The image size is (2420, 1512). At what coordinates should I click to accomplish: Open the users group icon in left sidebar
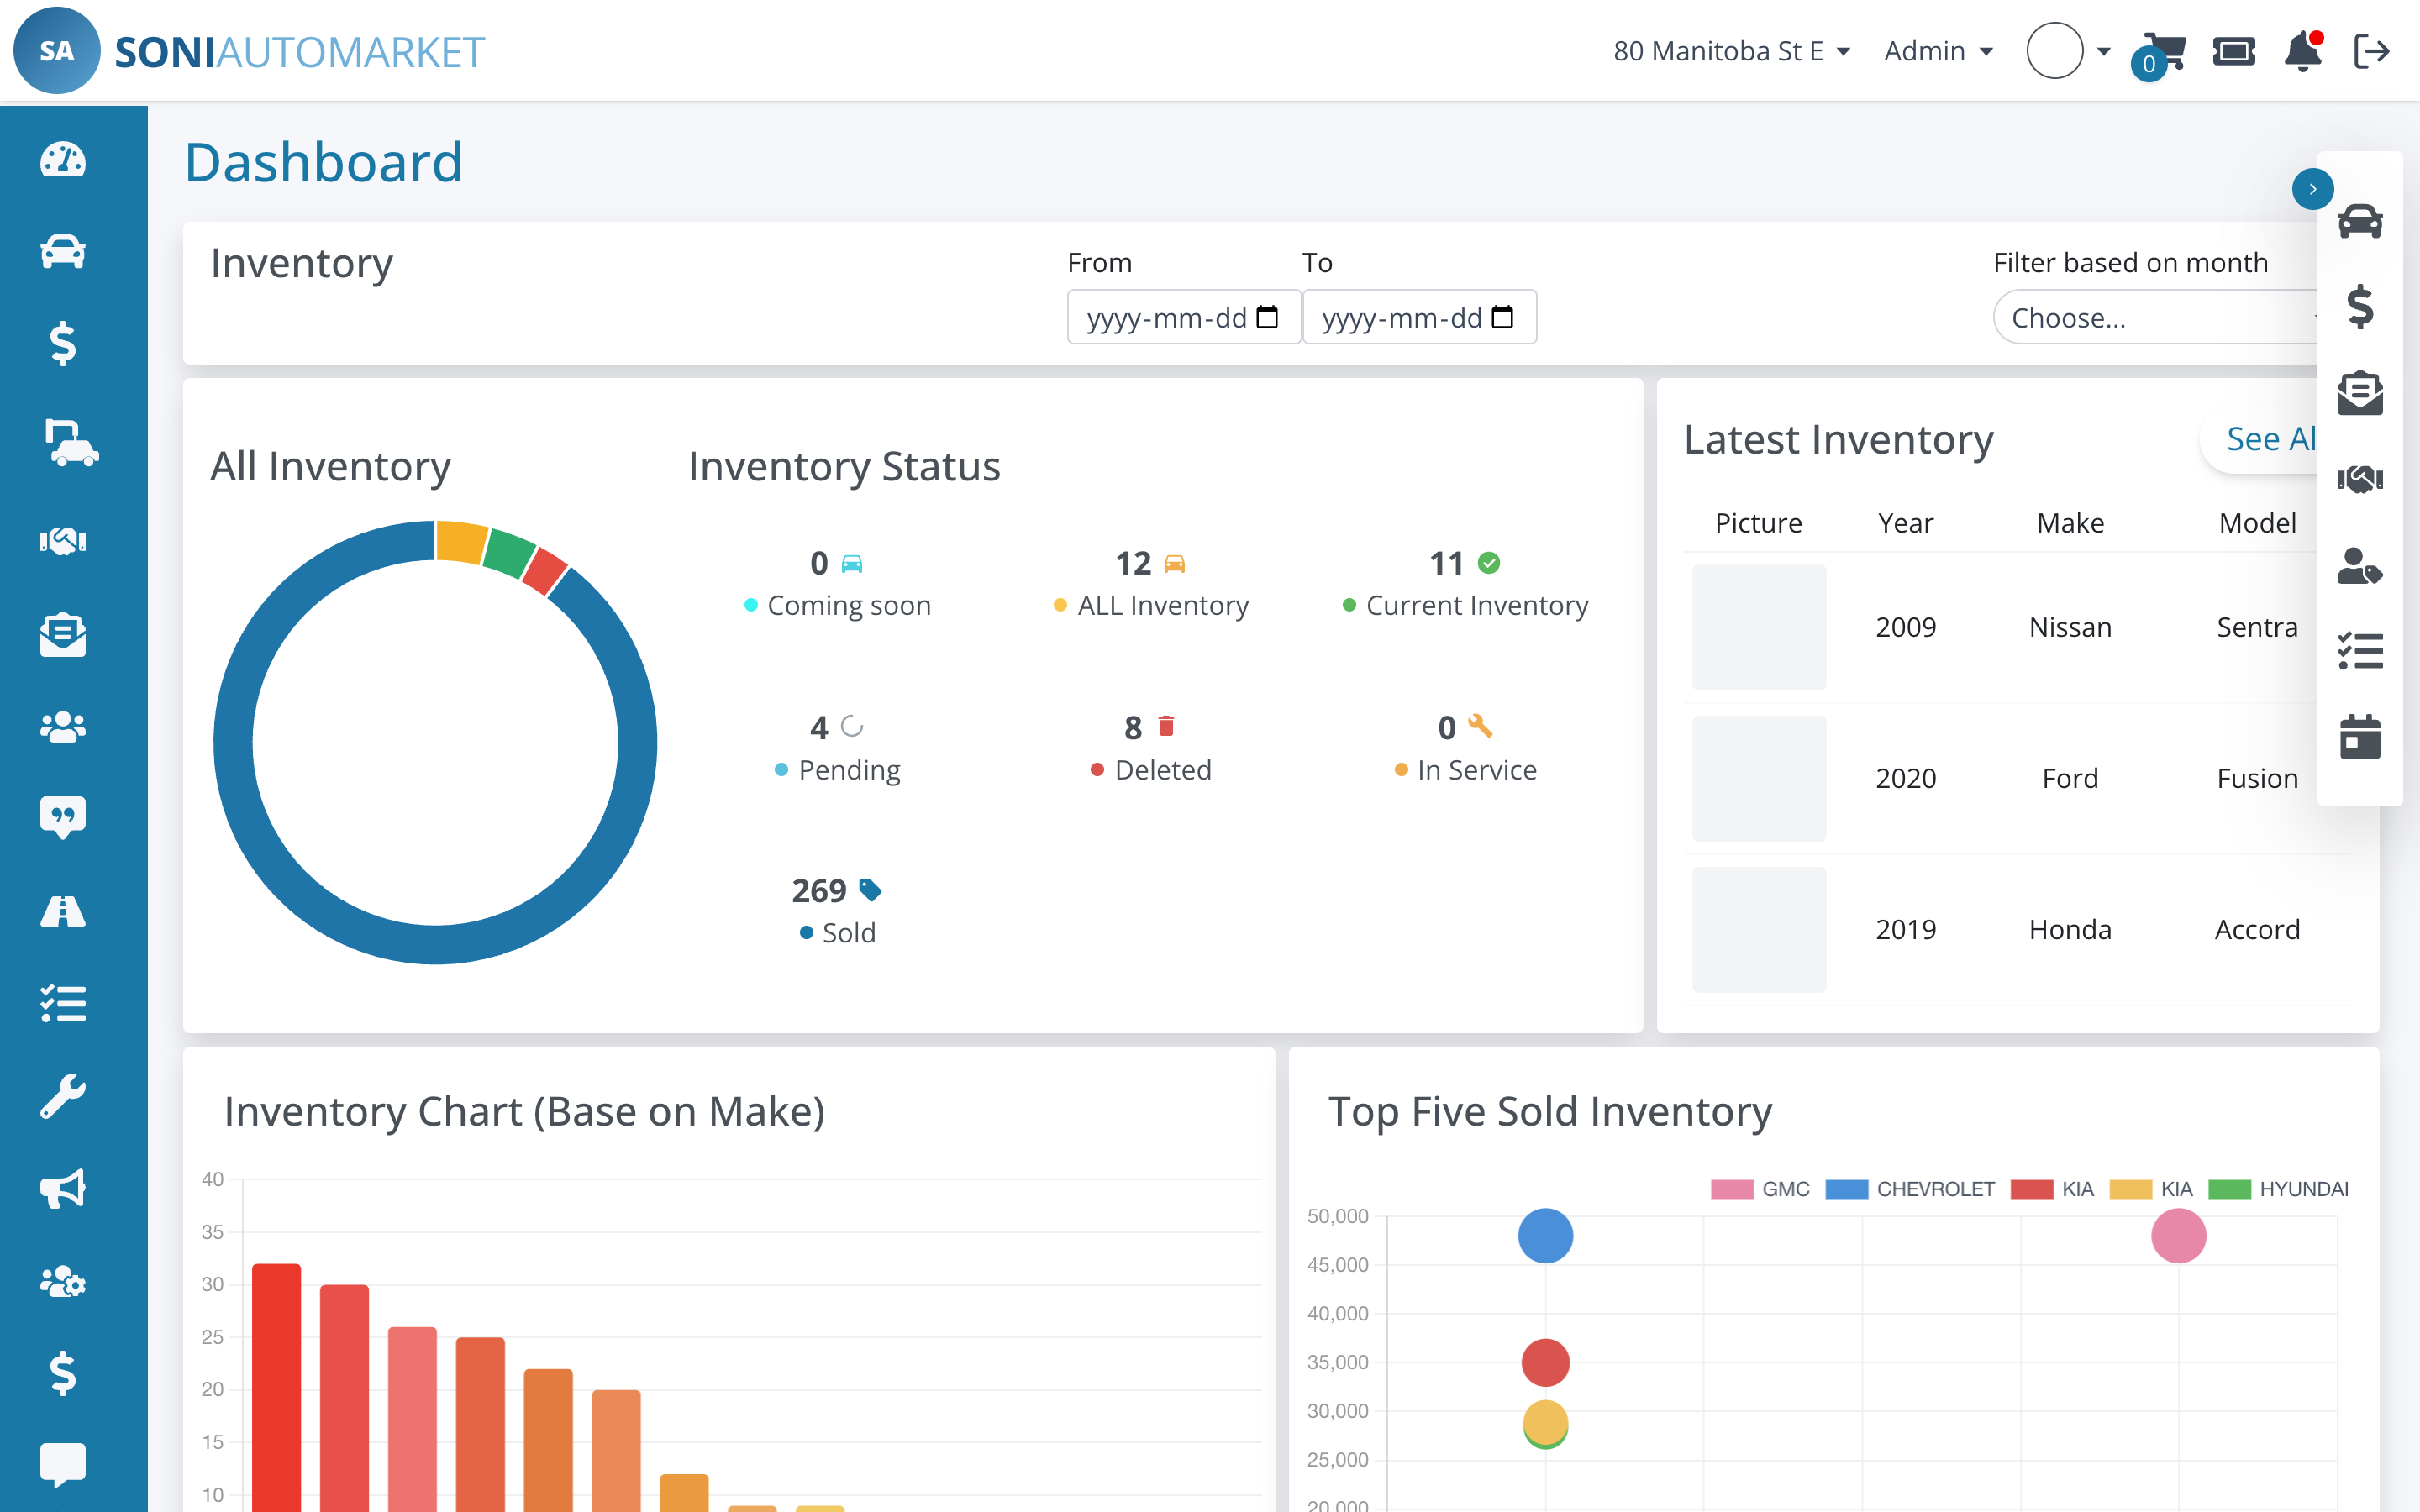click(63, 727)
